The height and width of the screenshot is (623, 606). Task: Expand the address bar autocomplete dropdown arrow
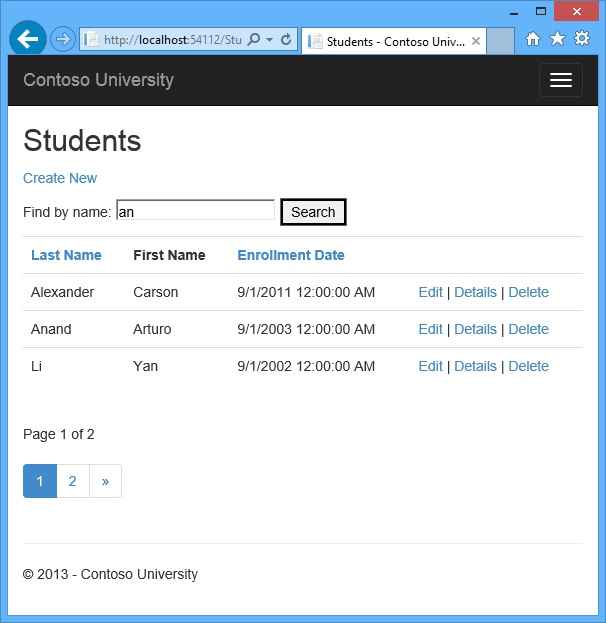click(x=269, y=40)
